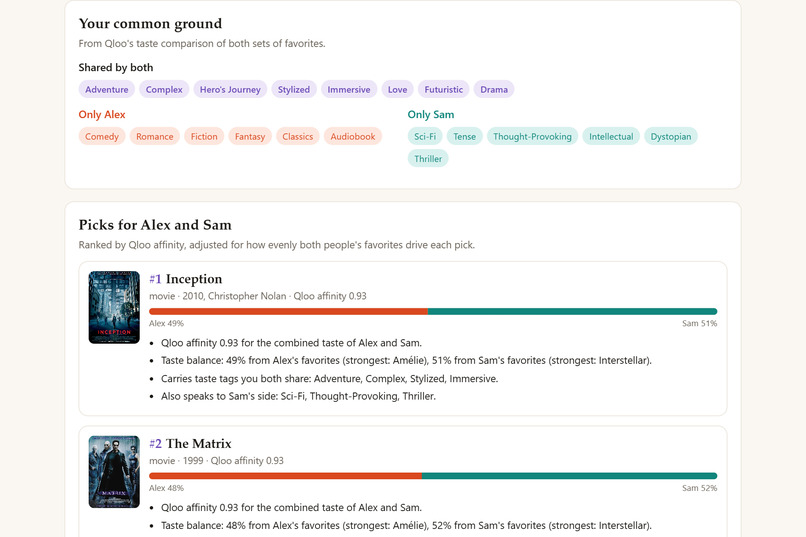The width and height of the screenshot is (806, 537).
Task: Click the 'Shared by both' label
Action: click(x=116, y=67)
